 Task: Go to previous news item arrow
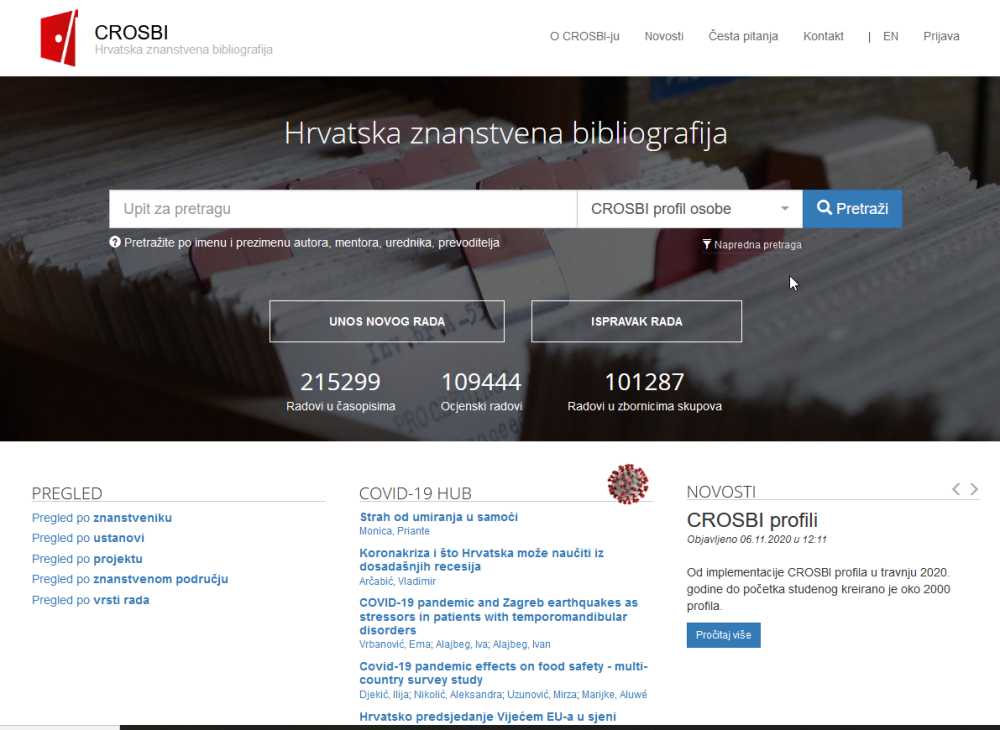955,489
